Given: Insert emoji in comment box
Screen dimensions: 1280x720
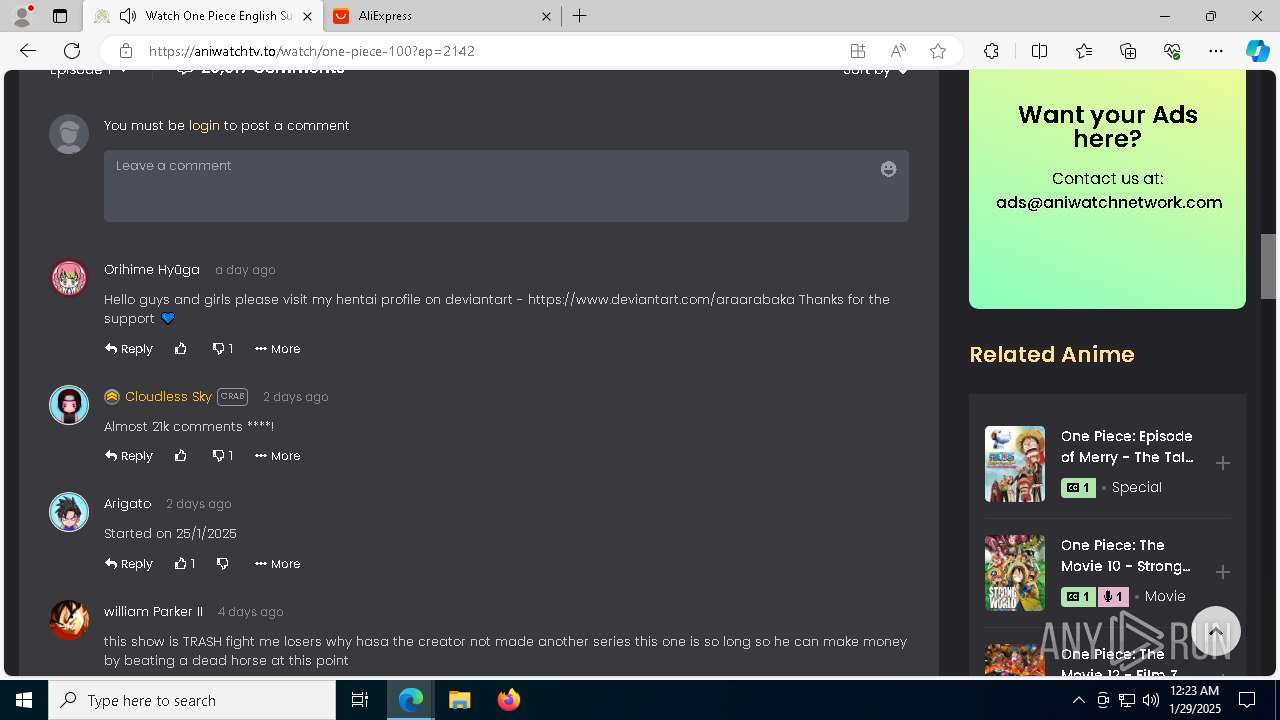Looking at the screenshot, I should (x=888, y=169).
